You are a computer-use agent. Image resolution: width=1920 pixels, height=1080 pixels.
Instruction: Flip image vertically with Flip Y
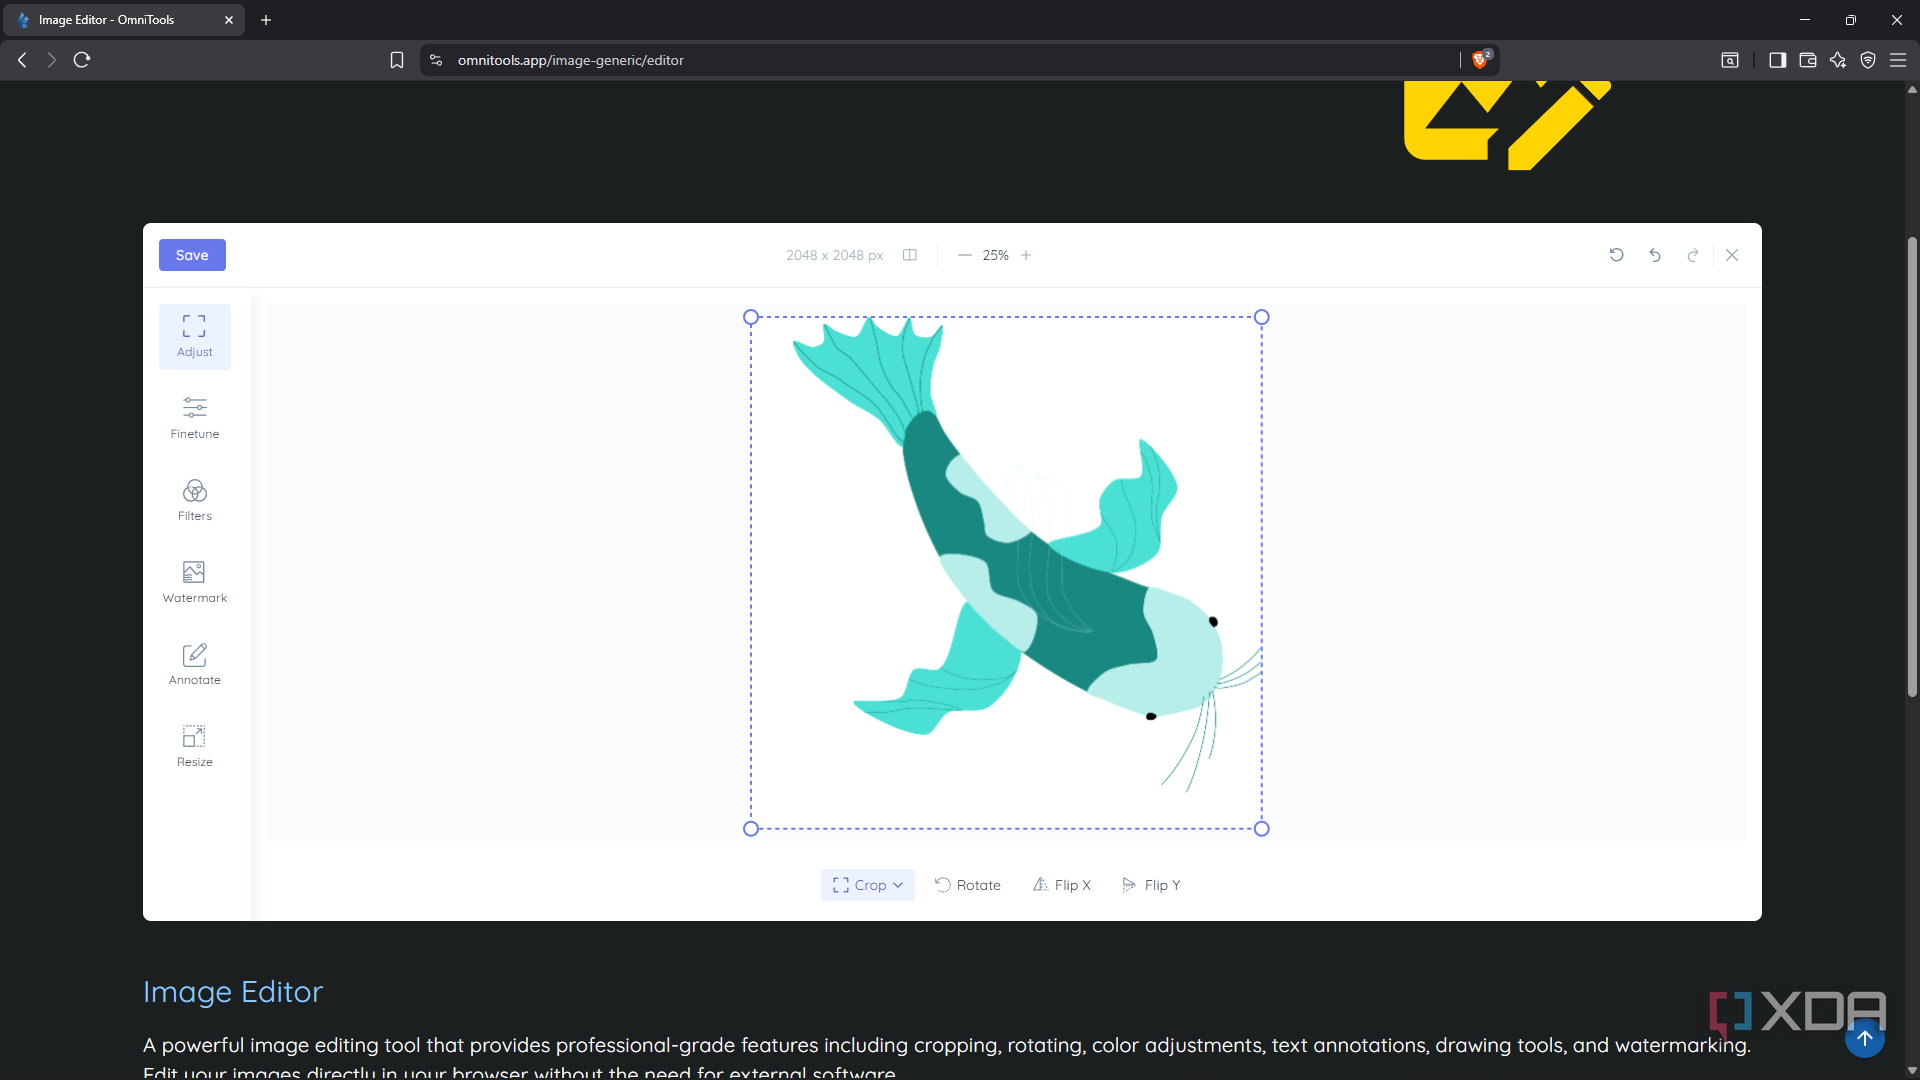point(1151,885)
